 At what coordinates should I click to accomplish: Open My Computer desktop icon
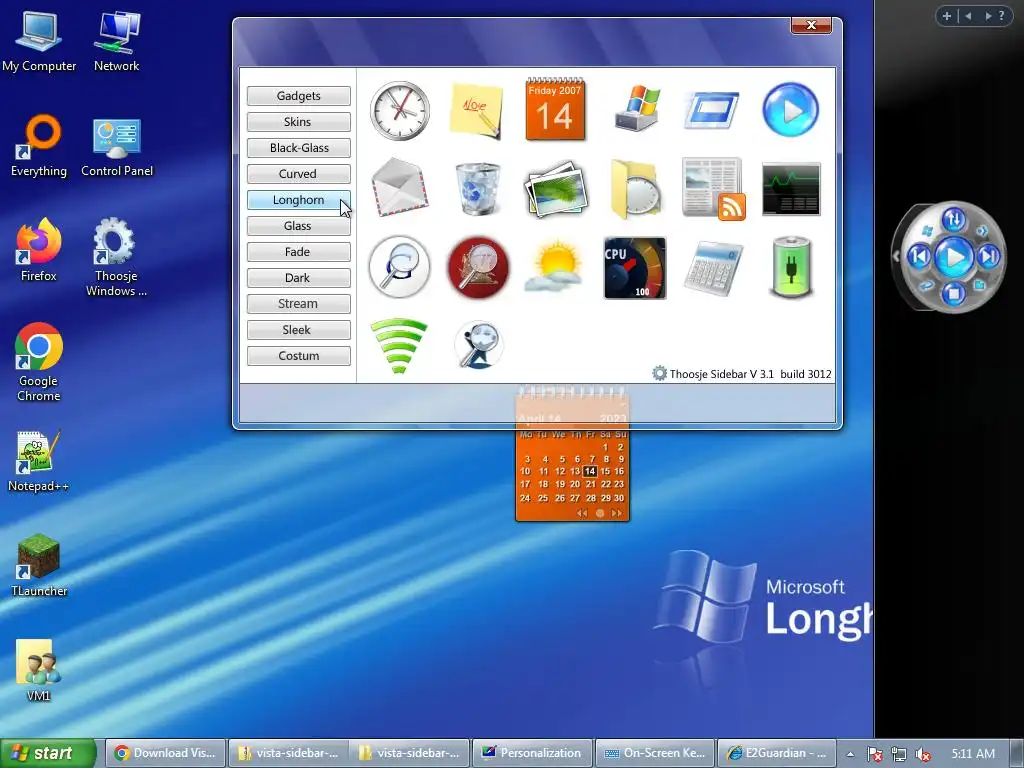39,41
